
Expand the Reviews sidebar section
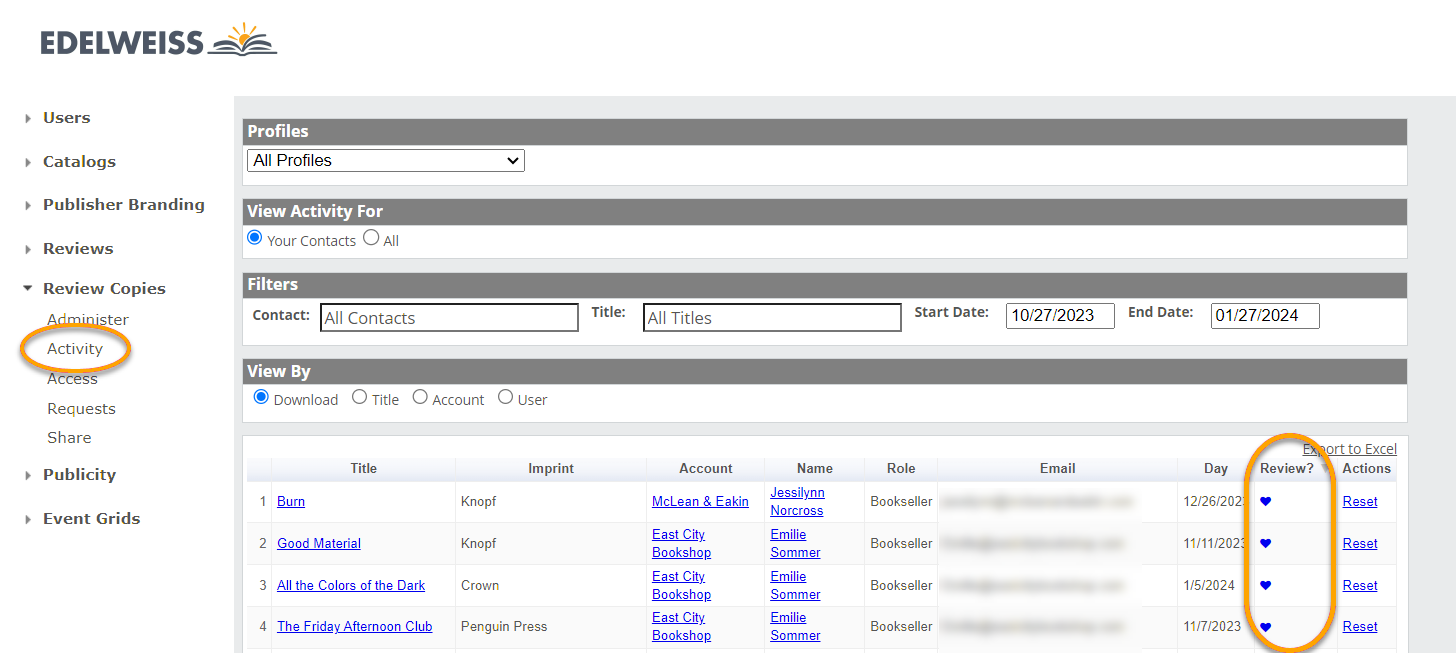click(78, 249)
